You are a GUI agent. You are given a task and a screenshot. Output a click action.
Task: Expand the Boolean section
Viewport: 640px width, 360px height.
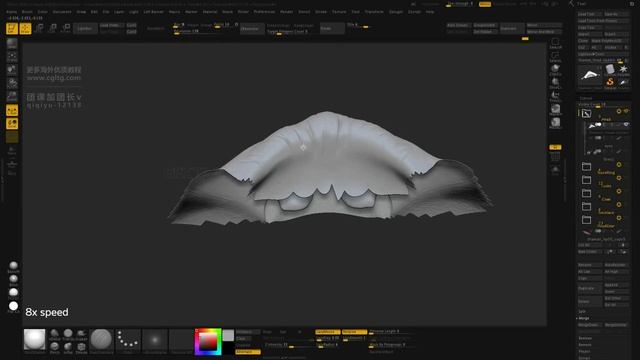585,338
